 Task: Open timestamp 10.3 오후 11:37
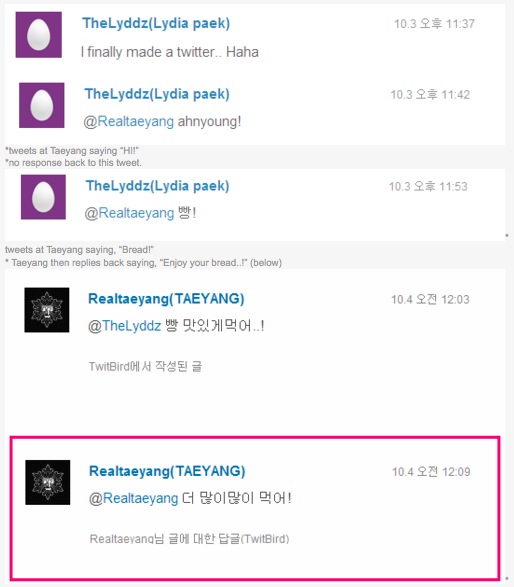pyautogui.click(x=434, y=24)
